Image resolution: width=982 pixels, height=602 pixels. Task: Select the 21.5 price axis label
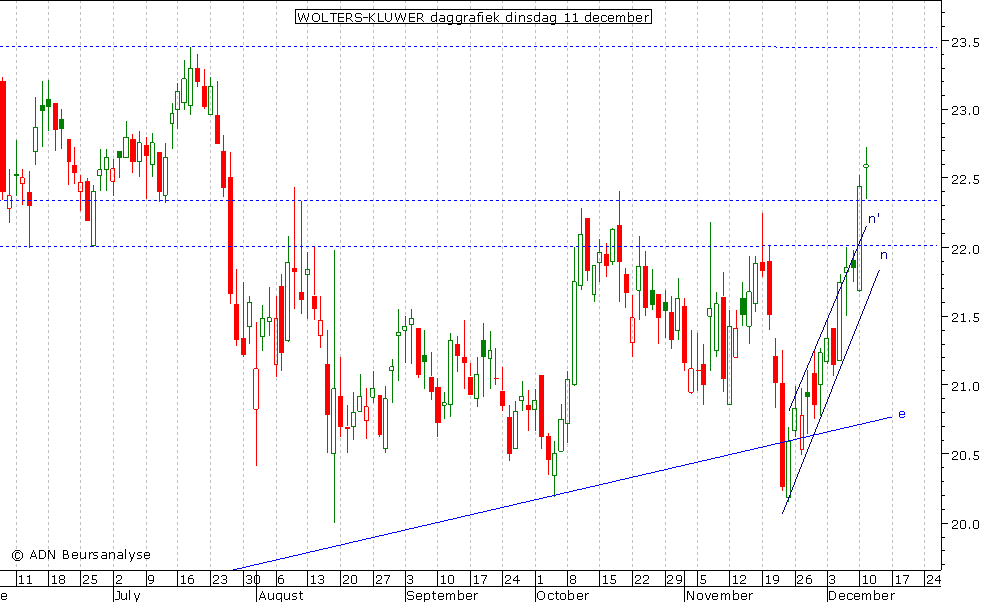point(965,318)
